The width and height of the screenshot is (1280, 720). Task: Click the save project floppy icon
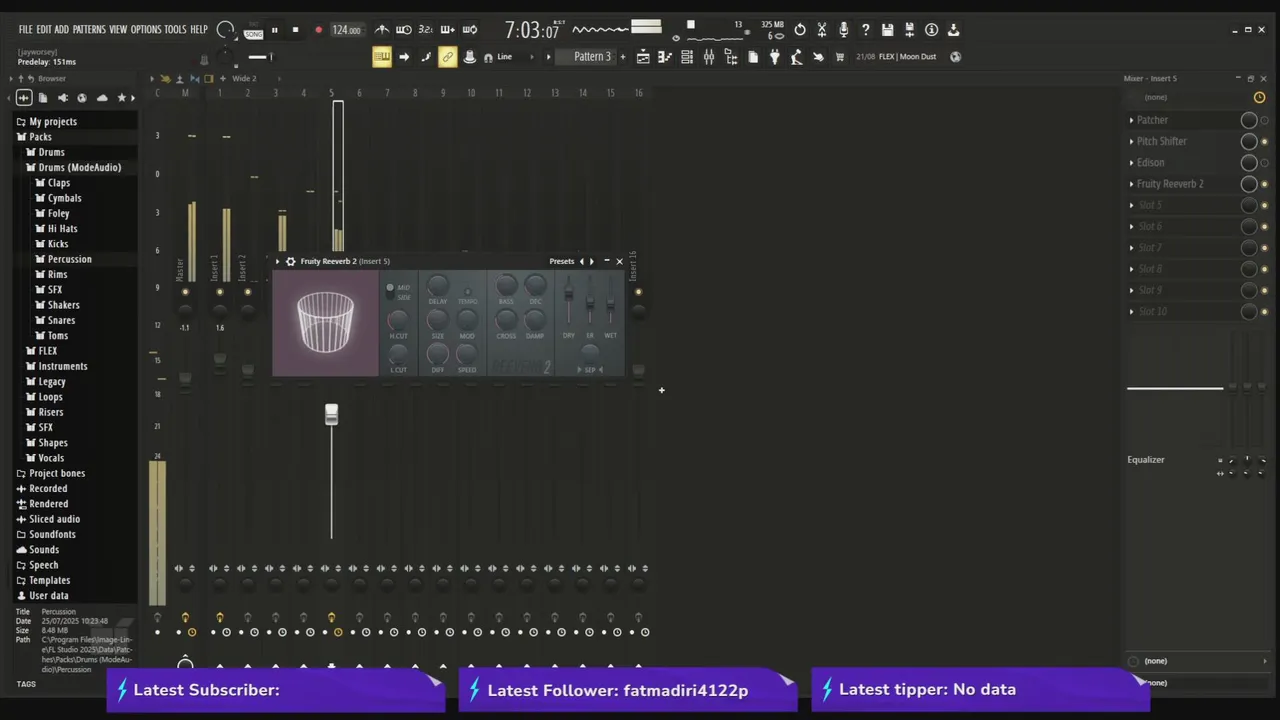(887, 30)
